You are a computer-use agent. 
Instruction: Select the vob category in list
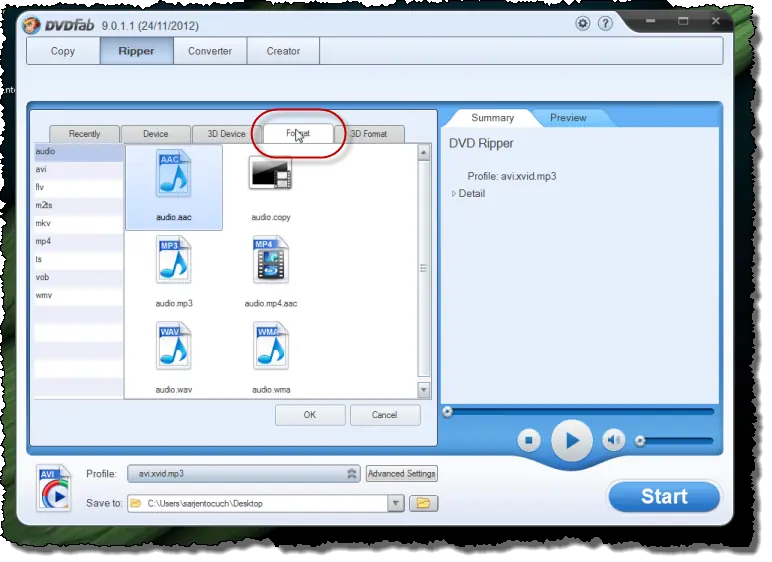(x=79, y=277)
